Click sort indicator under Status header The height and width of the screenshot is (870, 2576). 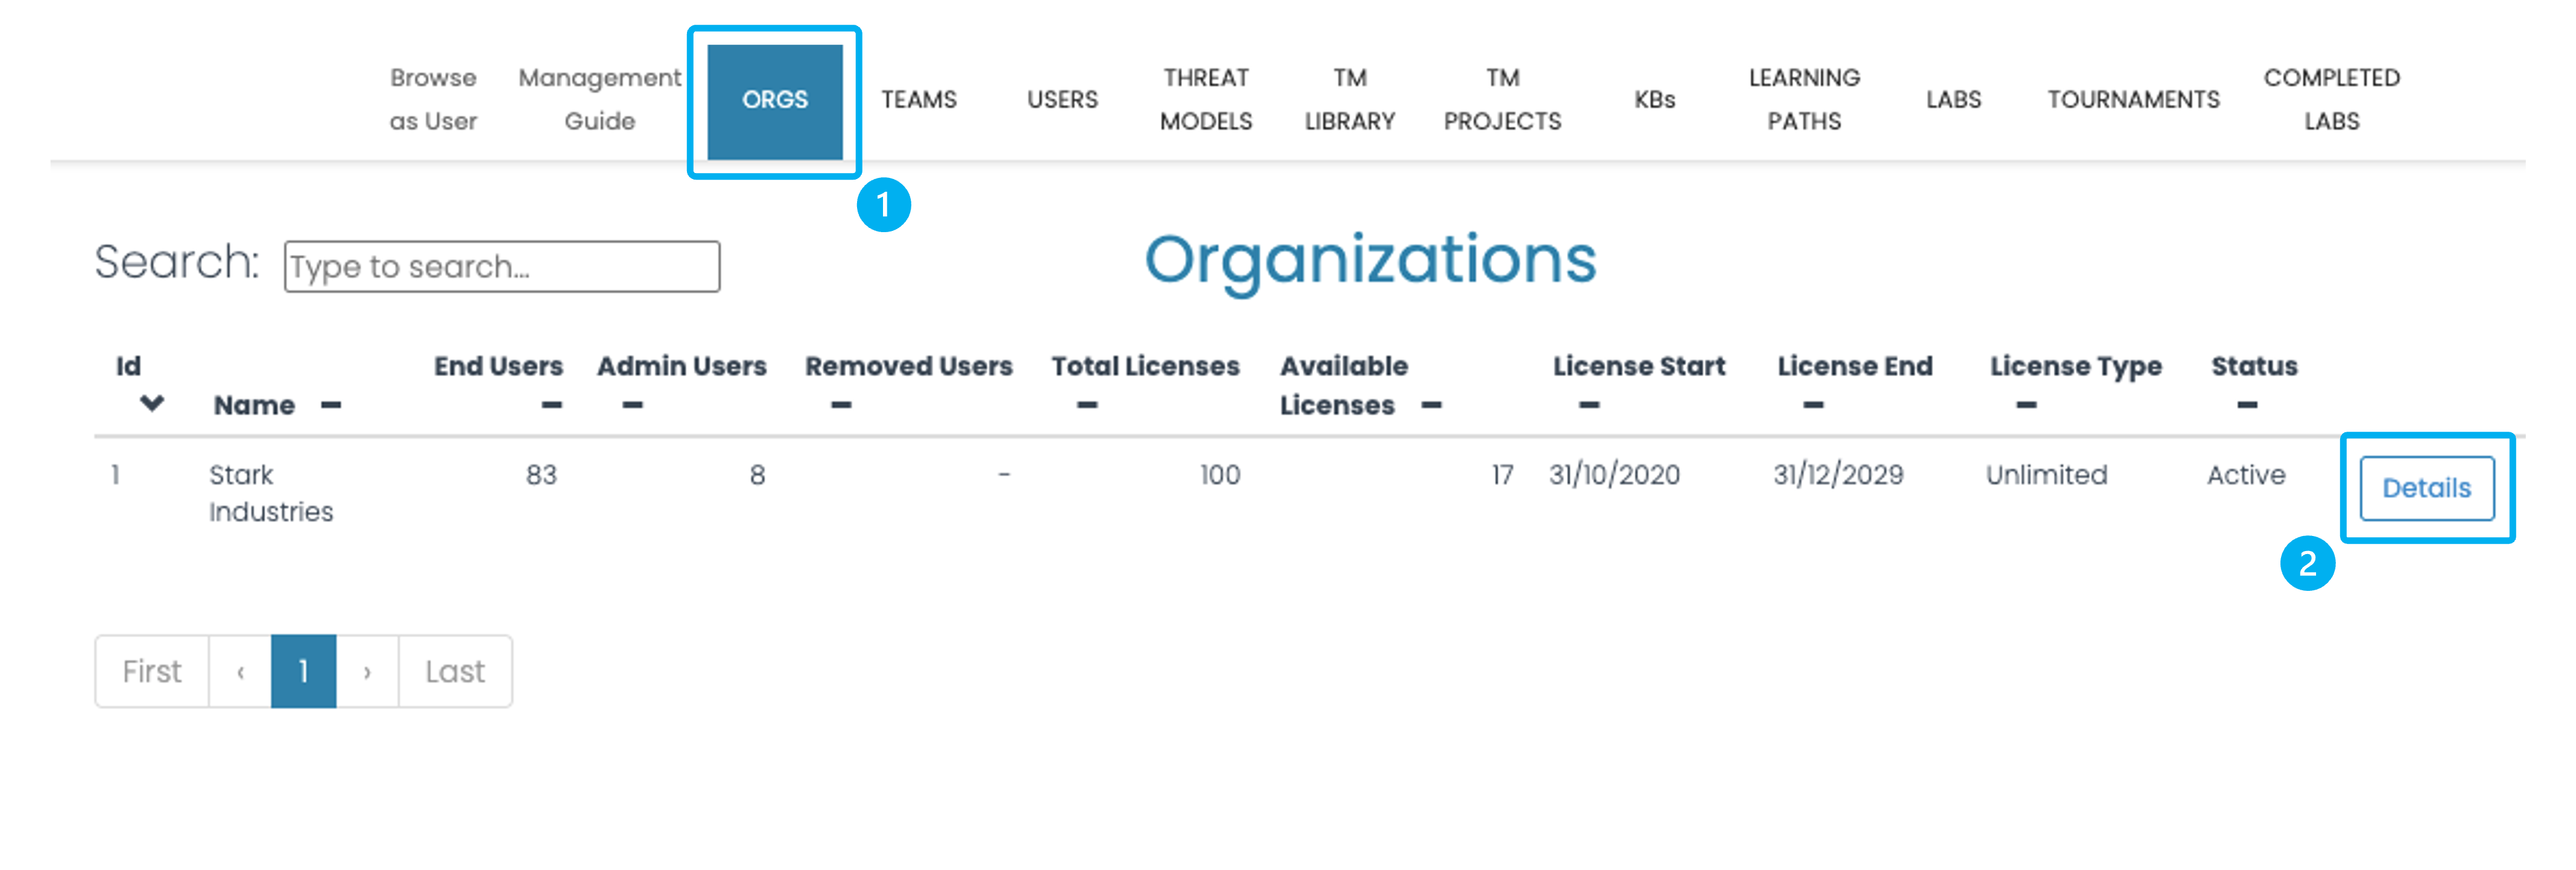click(x=2247, y=405)
